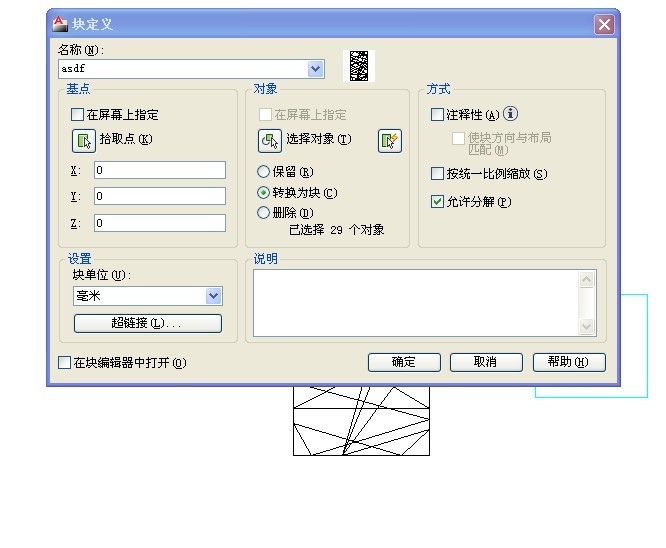
Task: Click the block preview thumbnail
Action: [x=359, y=66]
